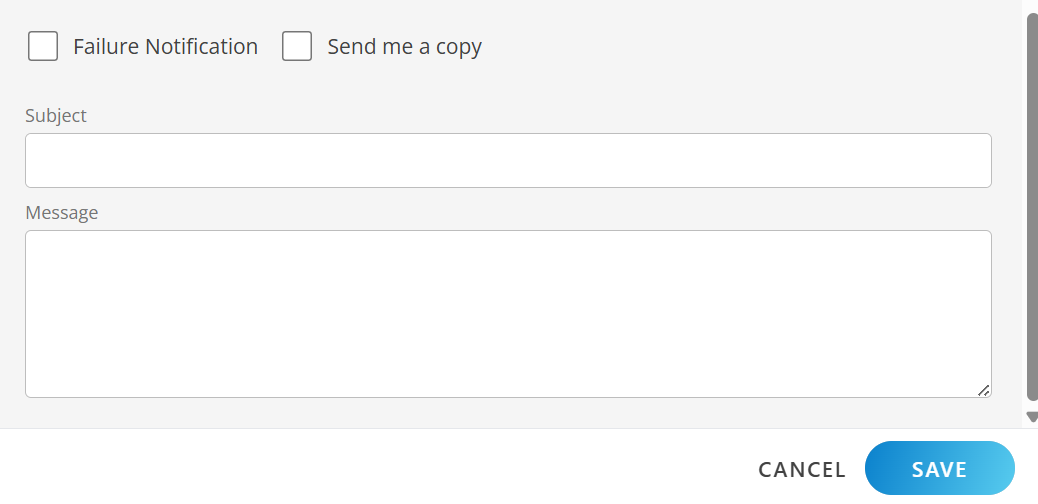Enable the Failure Notification checkbox
This screenshot has width=1038, height=504.
[43, 46]
